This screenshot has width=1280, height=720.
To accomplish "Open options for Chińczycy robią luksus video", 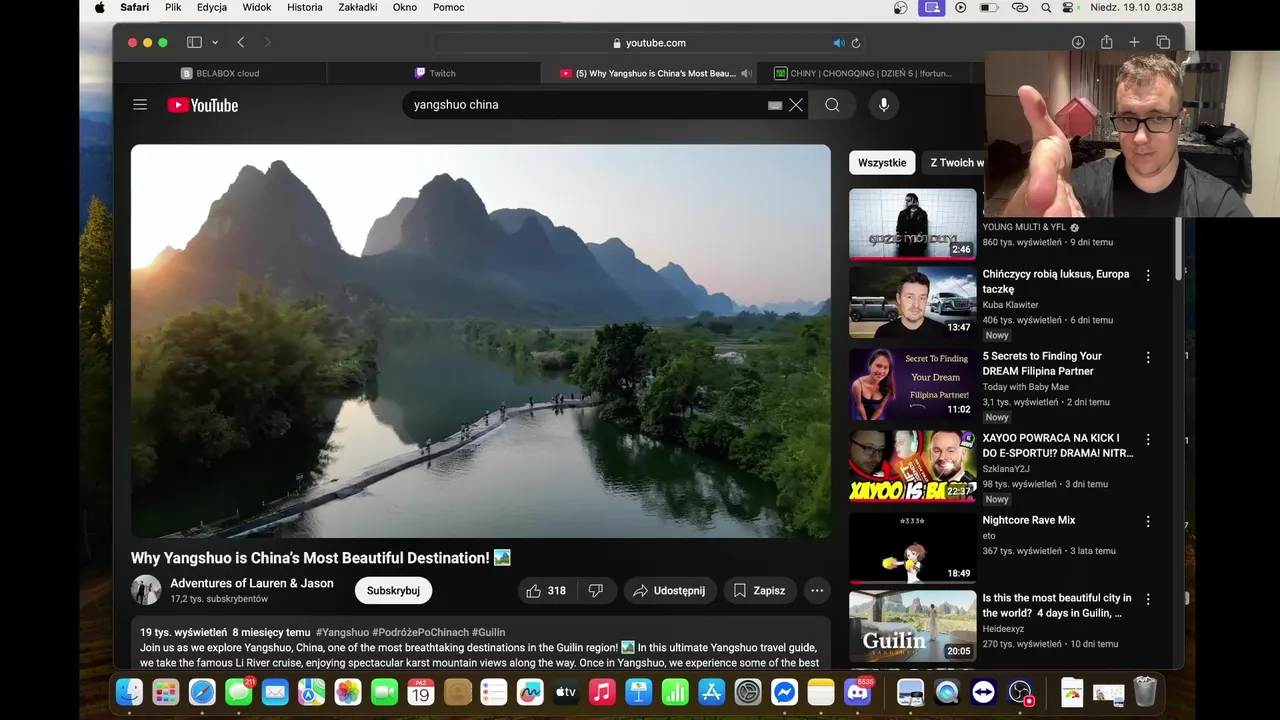I will (1148, 275).
